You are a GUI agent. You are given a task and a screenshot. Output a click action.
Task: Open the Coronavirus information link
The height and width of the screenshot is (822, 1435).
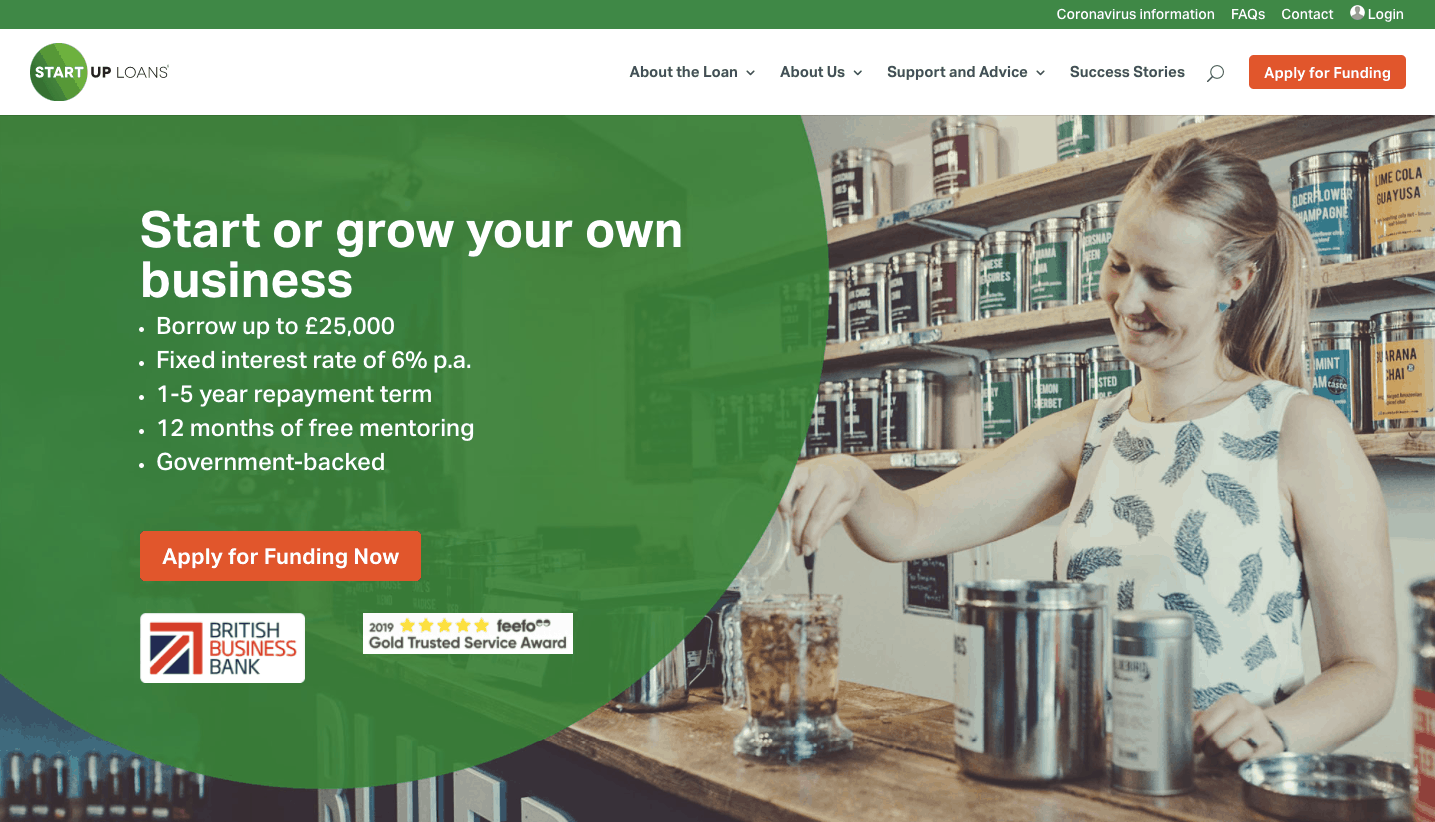pyautogui.click(x=1135, y=14)
